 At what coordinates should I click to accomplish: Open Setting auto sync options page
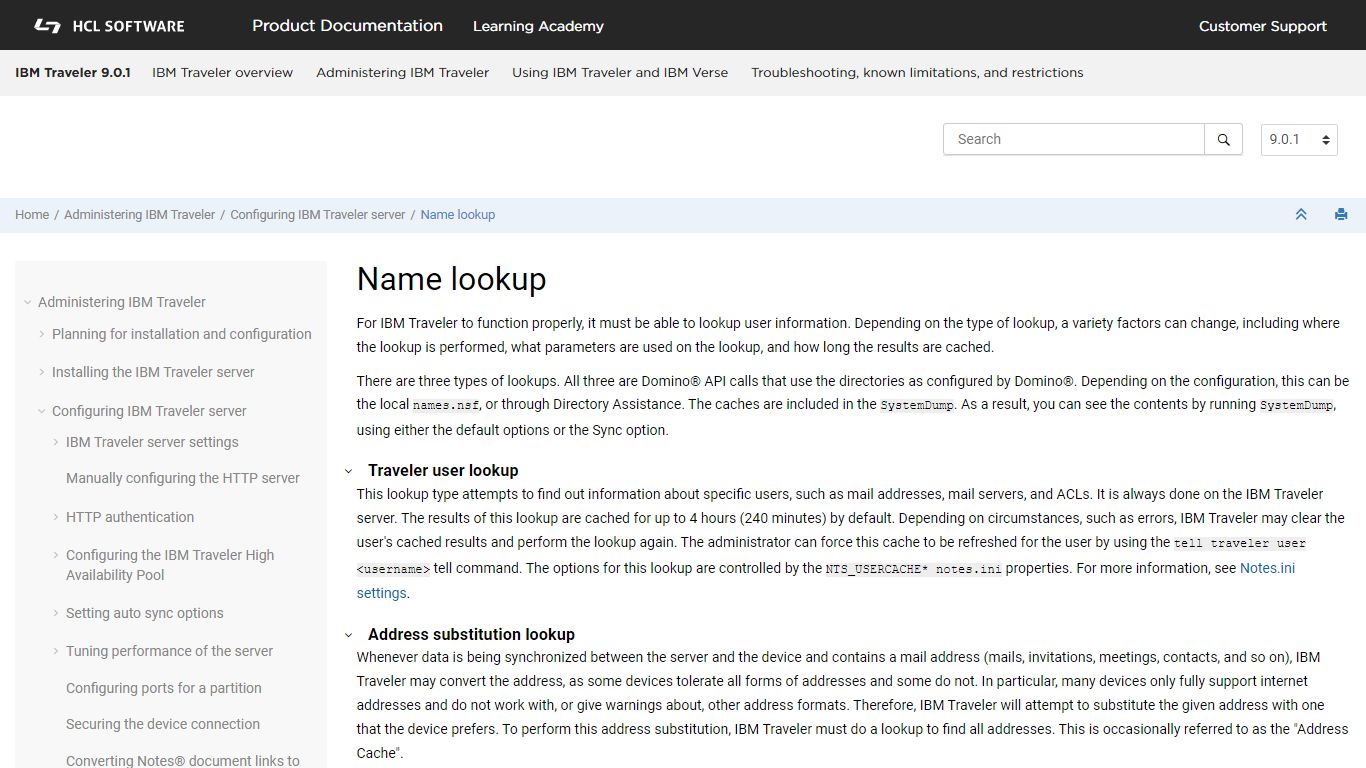(145, 613)
